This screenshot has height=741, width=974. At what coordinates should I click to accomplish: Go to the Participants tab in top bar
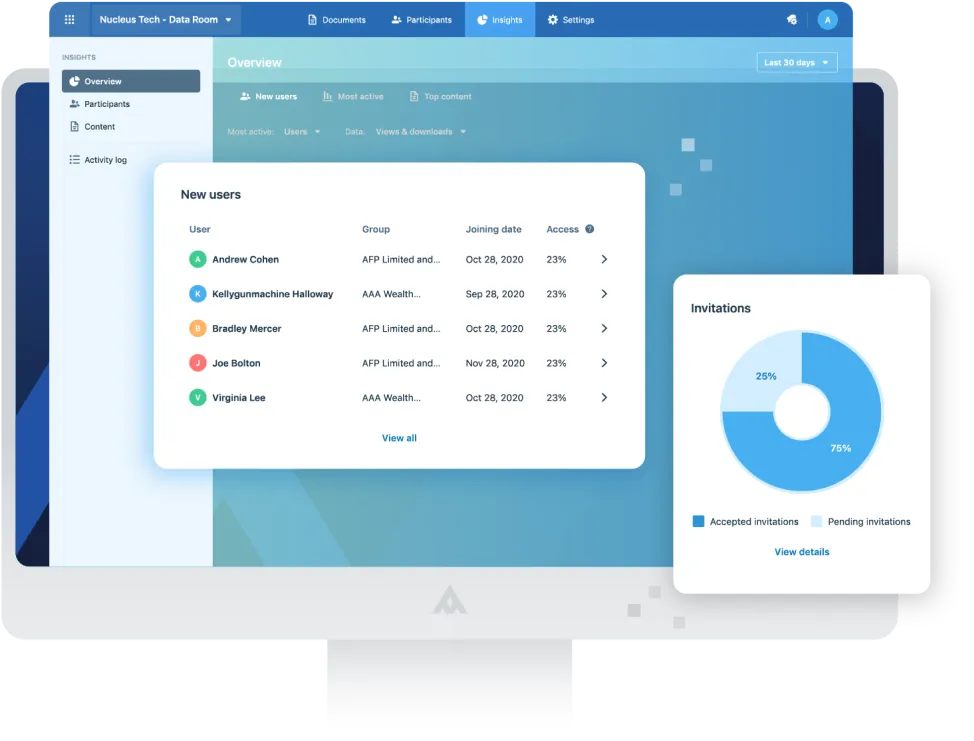[422, 20]
